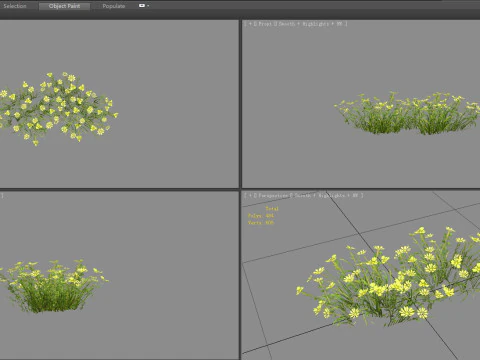This screenshot has width=480, height=360.
Task: Open the Populate ribbon tab
Action: (x=114, y=6)
